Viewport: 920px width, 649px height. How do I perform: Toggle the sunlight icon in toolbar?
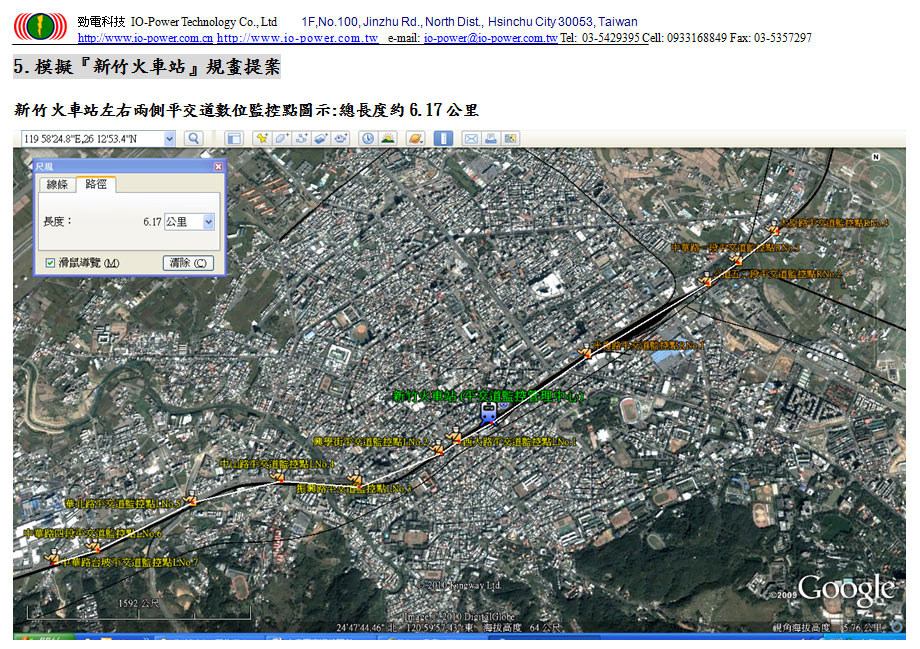(388, 138)
